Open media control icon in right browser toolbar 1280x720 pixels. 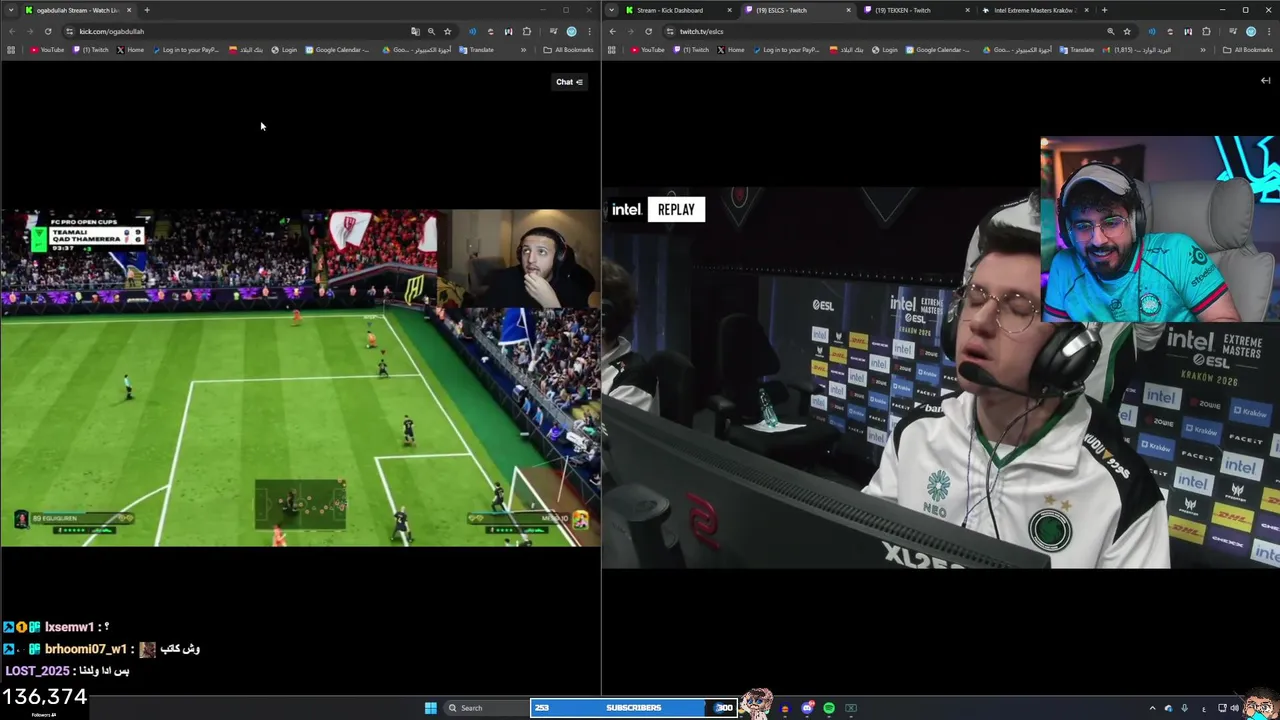coord(1232,31)
